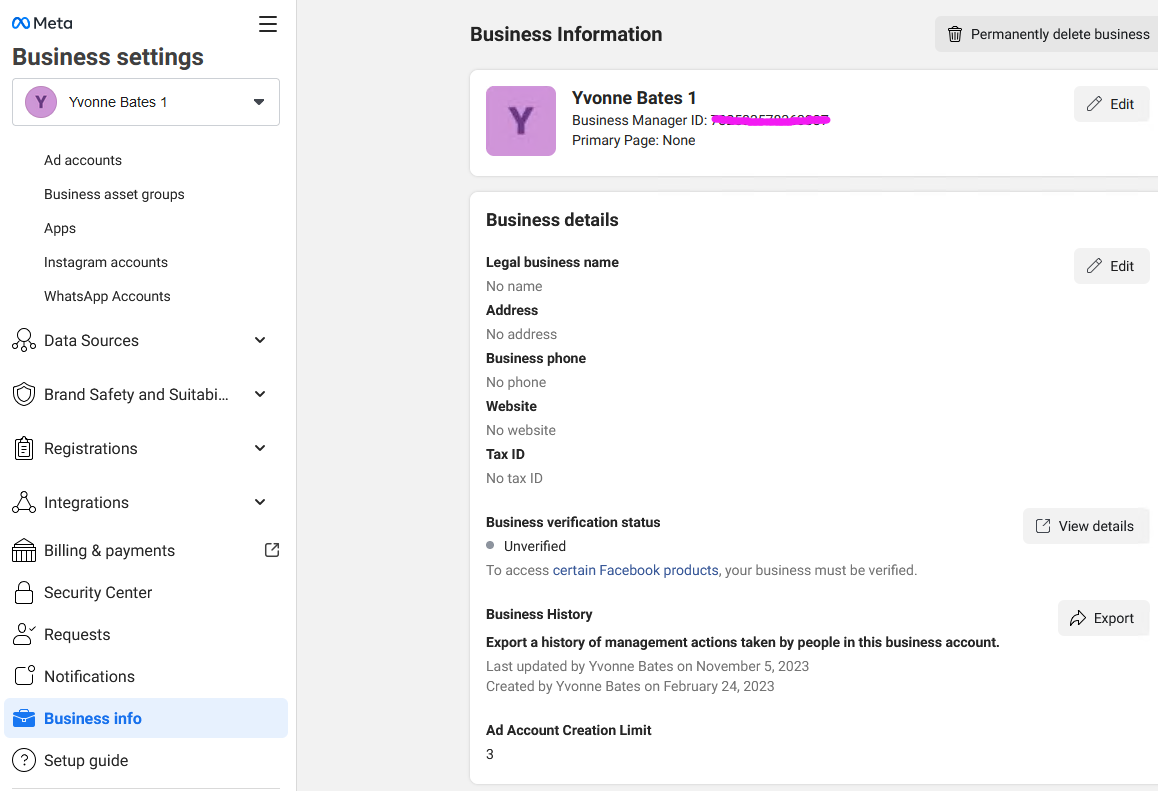Click the Billing & payments bank icon
The image size is (1158, 791).
click(x=24, y=550)
